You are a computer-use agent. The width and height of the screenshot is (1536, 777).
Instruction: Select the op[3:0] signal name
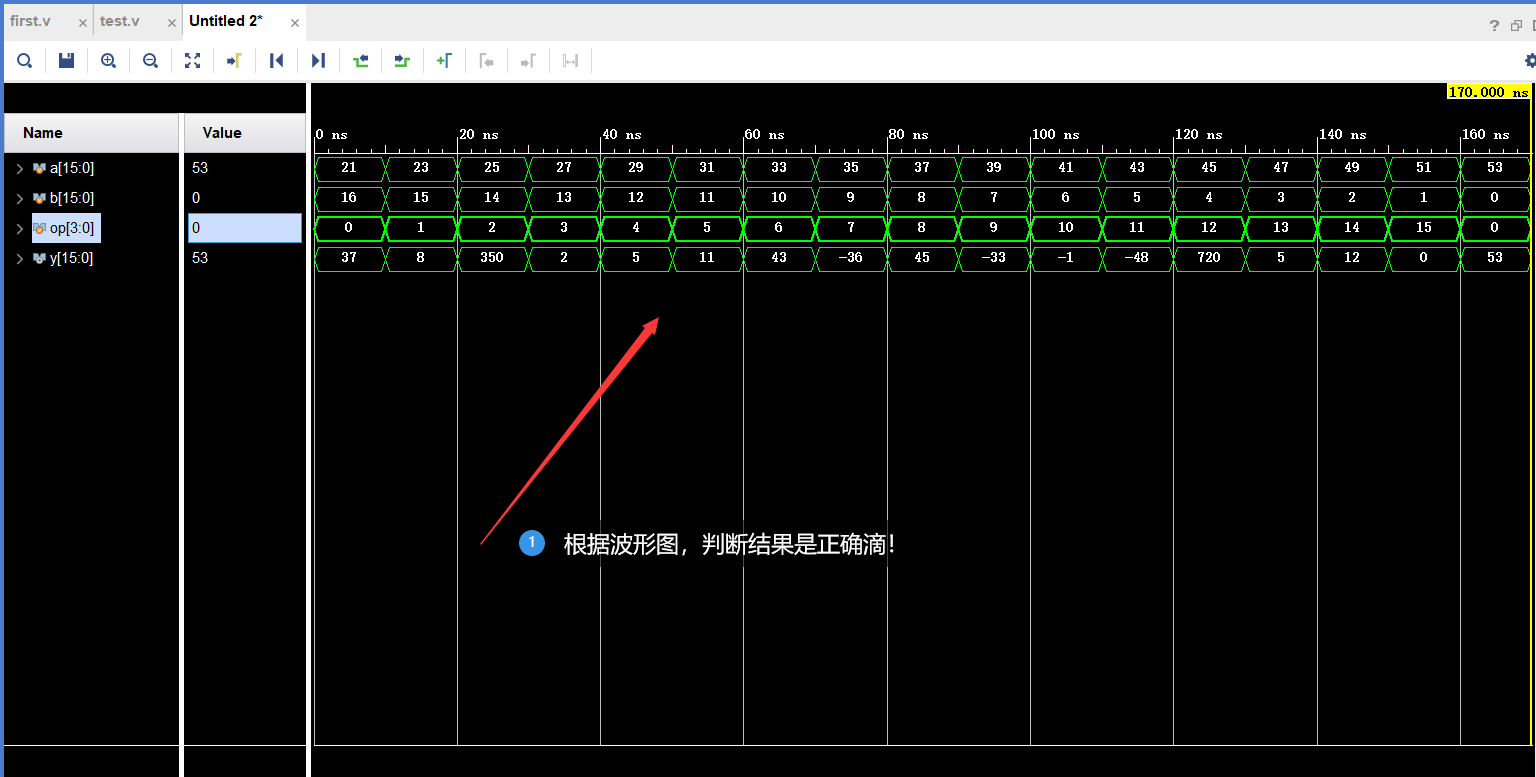tap(65, 228)
